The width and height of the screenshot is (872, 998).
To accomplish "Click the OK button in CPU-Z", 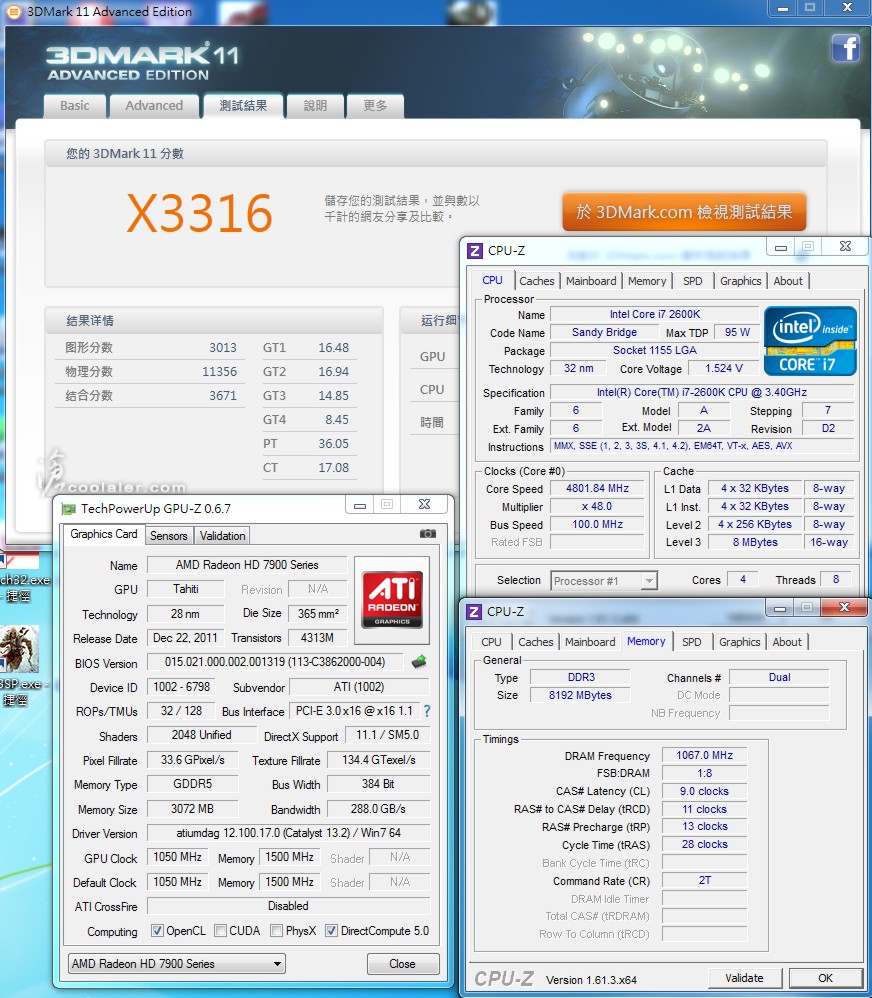I will pyautogui.click(x=826, y=978).
